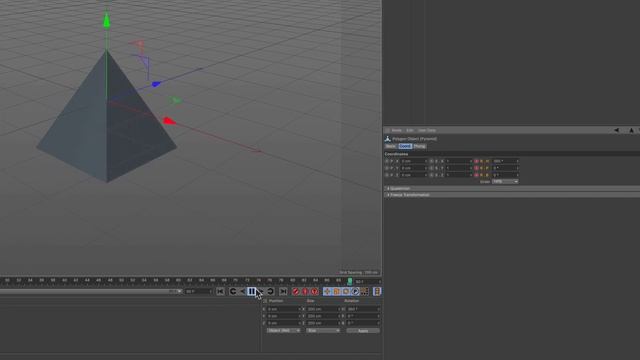Image resolution: width=640 pixels, height=360 pixels.
Task: Click the red axis-plane handle near apex
Action: click(x=138, y=44)
